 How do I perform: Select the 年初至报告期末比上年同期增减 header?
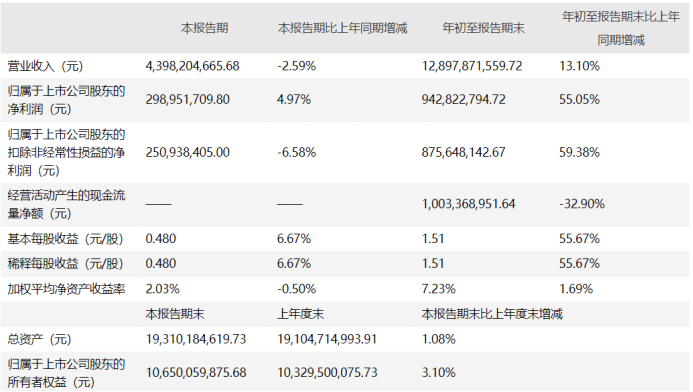tap(621, 28)
